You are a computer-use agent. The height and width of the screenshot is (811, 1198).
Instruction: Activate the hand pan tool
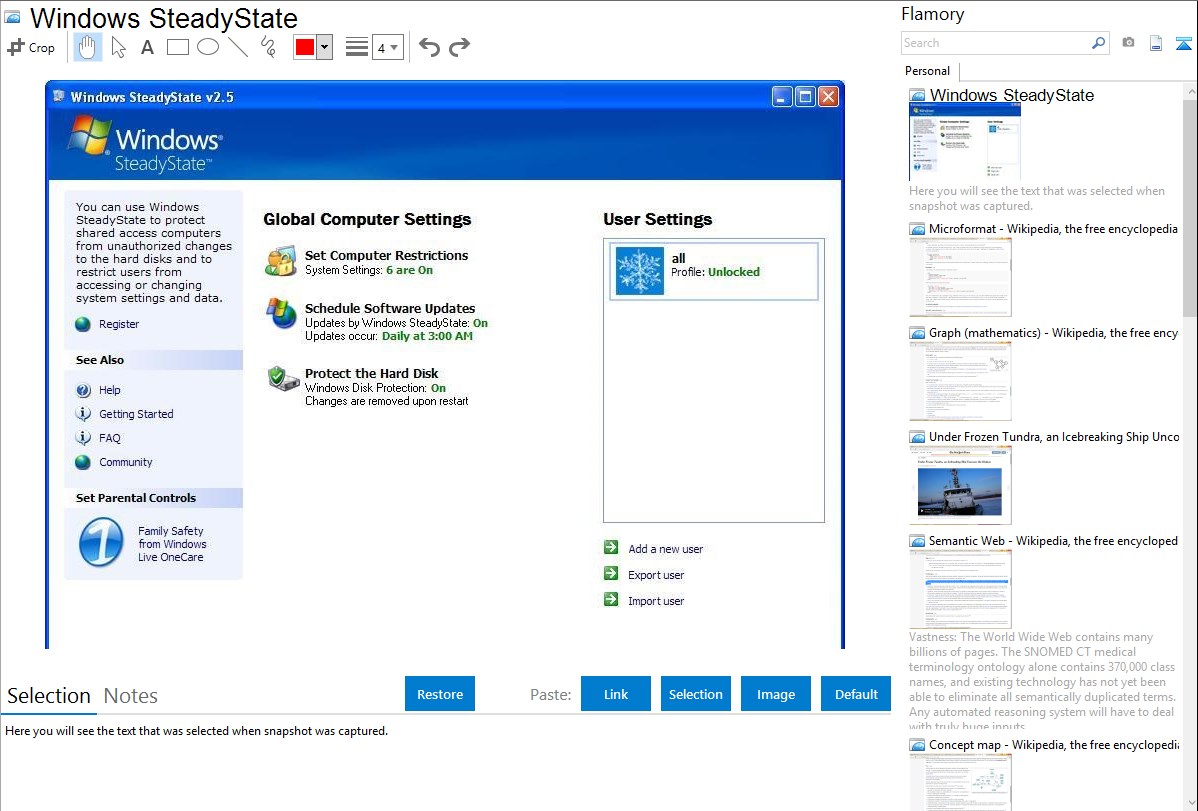pyautogui.click(x=87, y=47)
